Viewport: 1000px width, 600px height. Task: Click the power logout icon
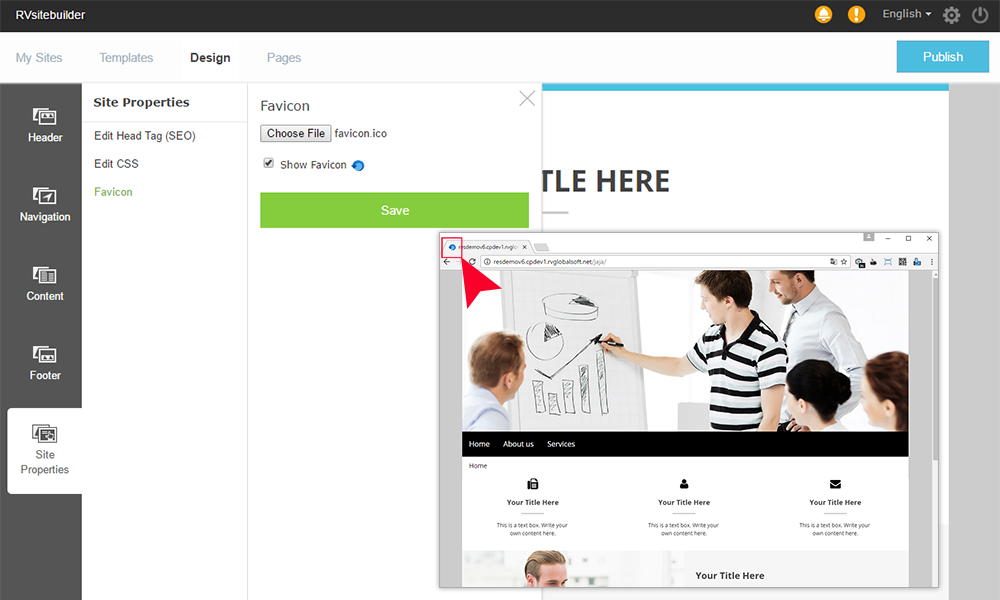click(980, 15)
